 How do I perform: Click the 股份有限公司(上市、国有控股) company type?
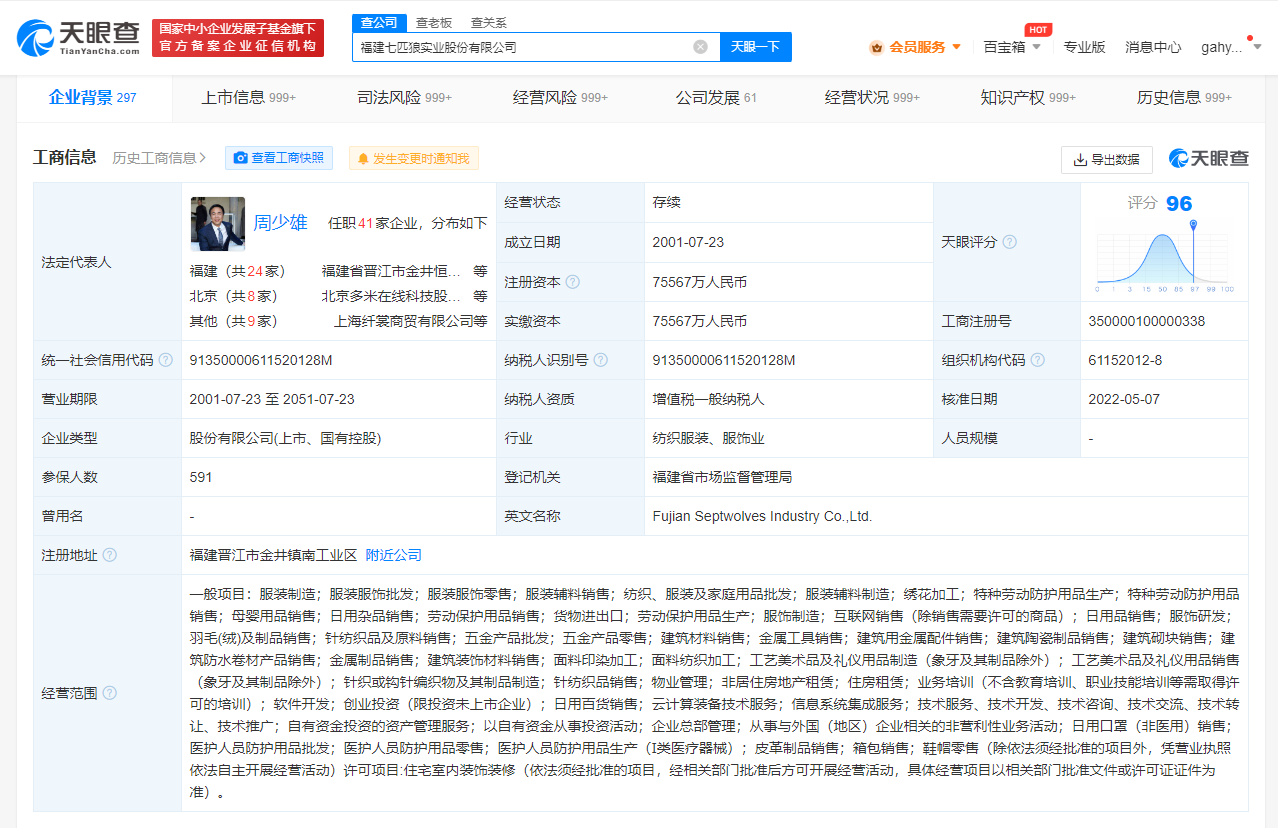(286, 438)
